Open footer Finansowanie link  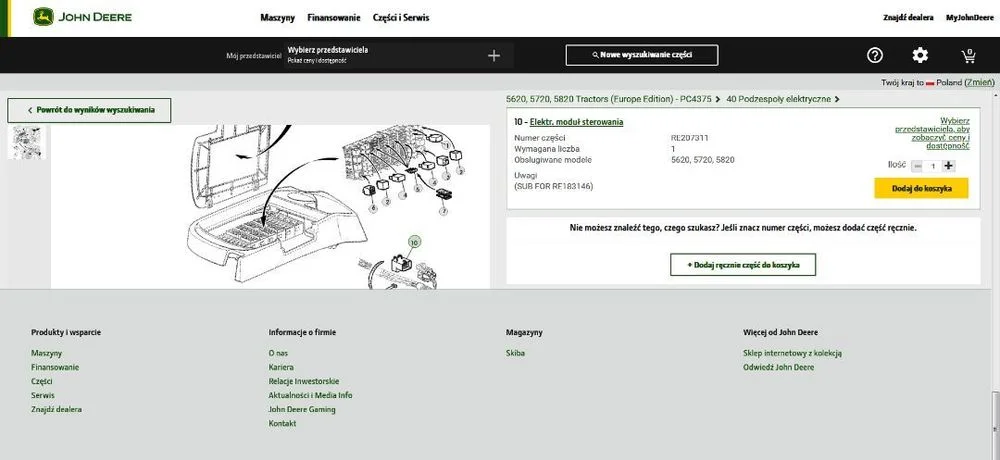pyautogui.click(x=55, y=367)
